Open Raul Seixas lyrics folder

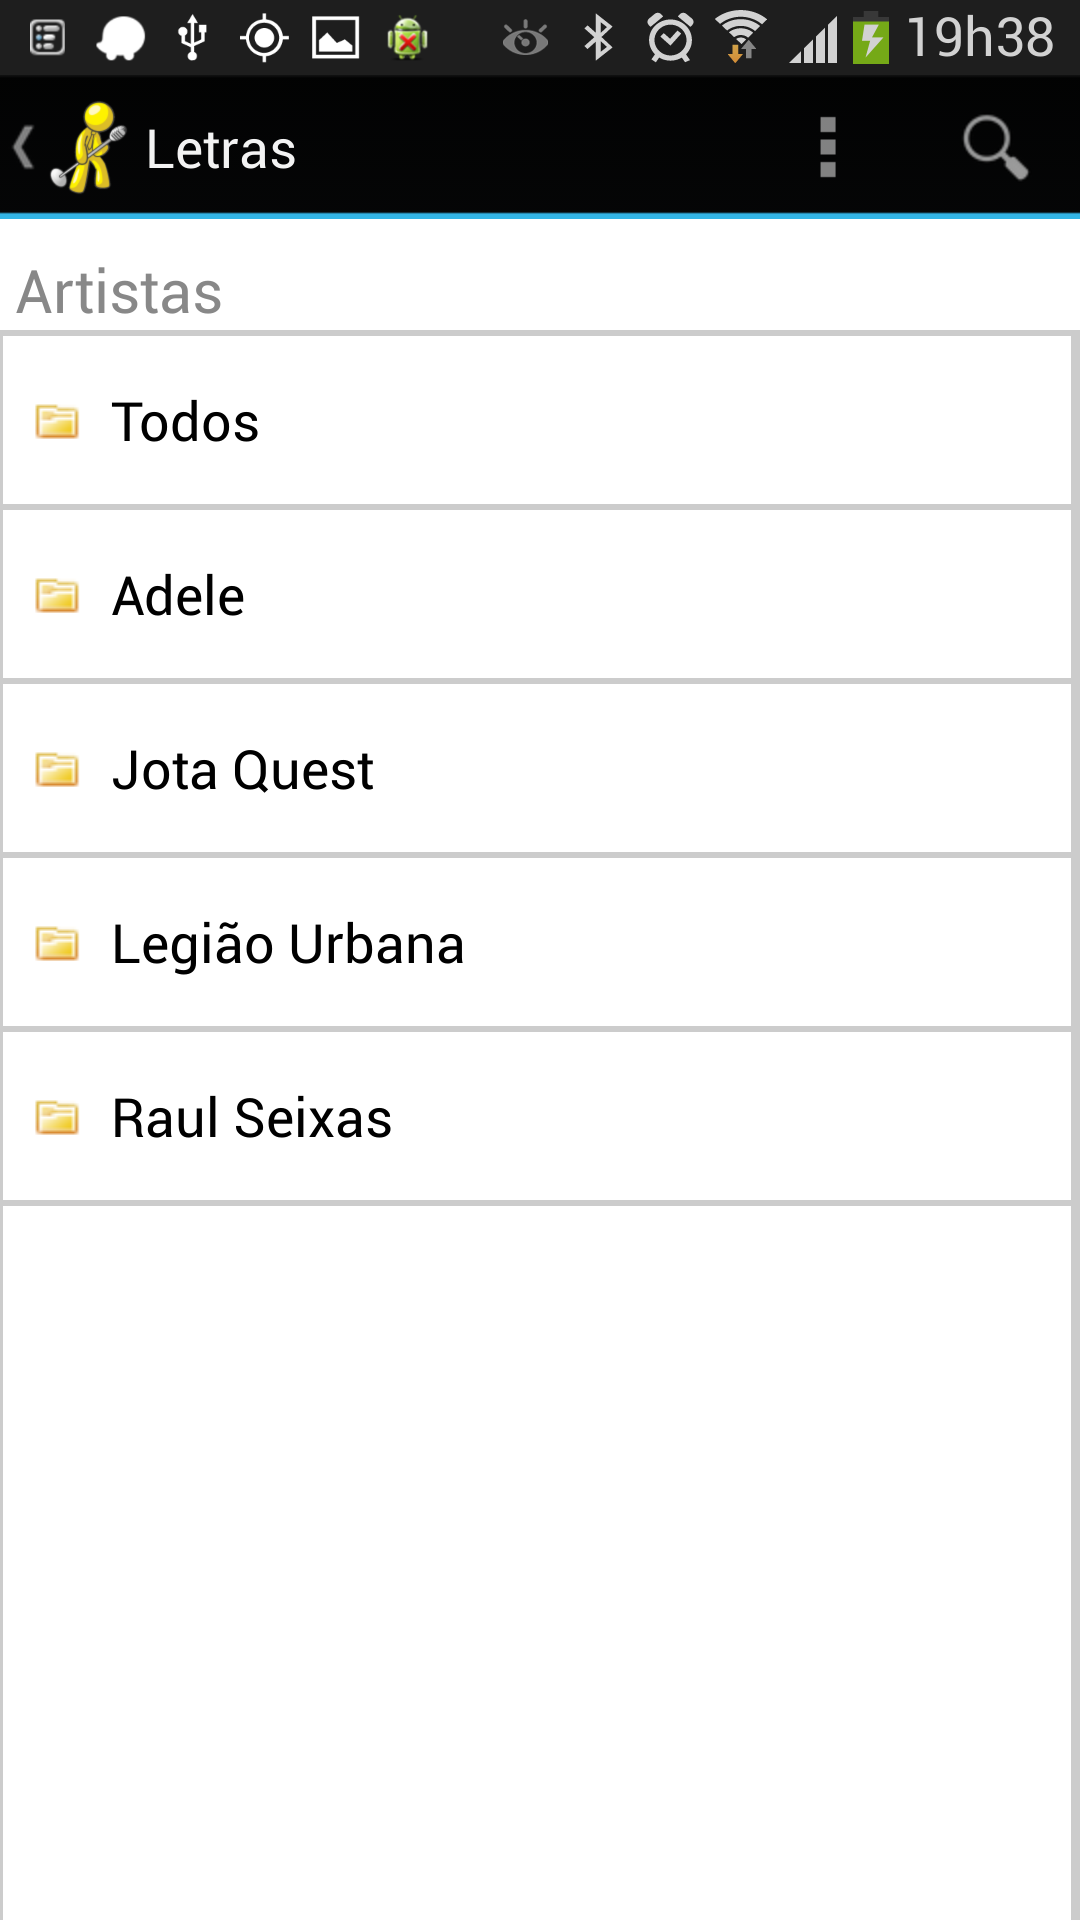[x=252, y=1118]
